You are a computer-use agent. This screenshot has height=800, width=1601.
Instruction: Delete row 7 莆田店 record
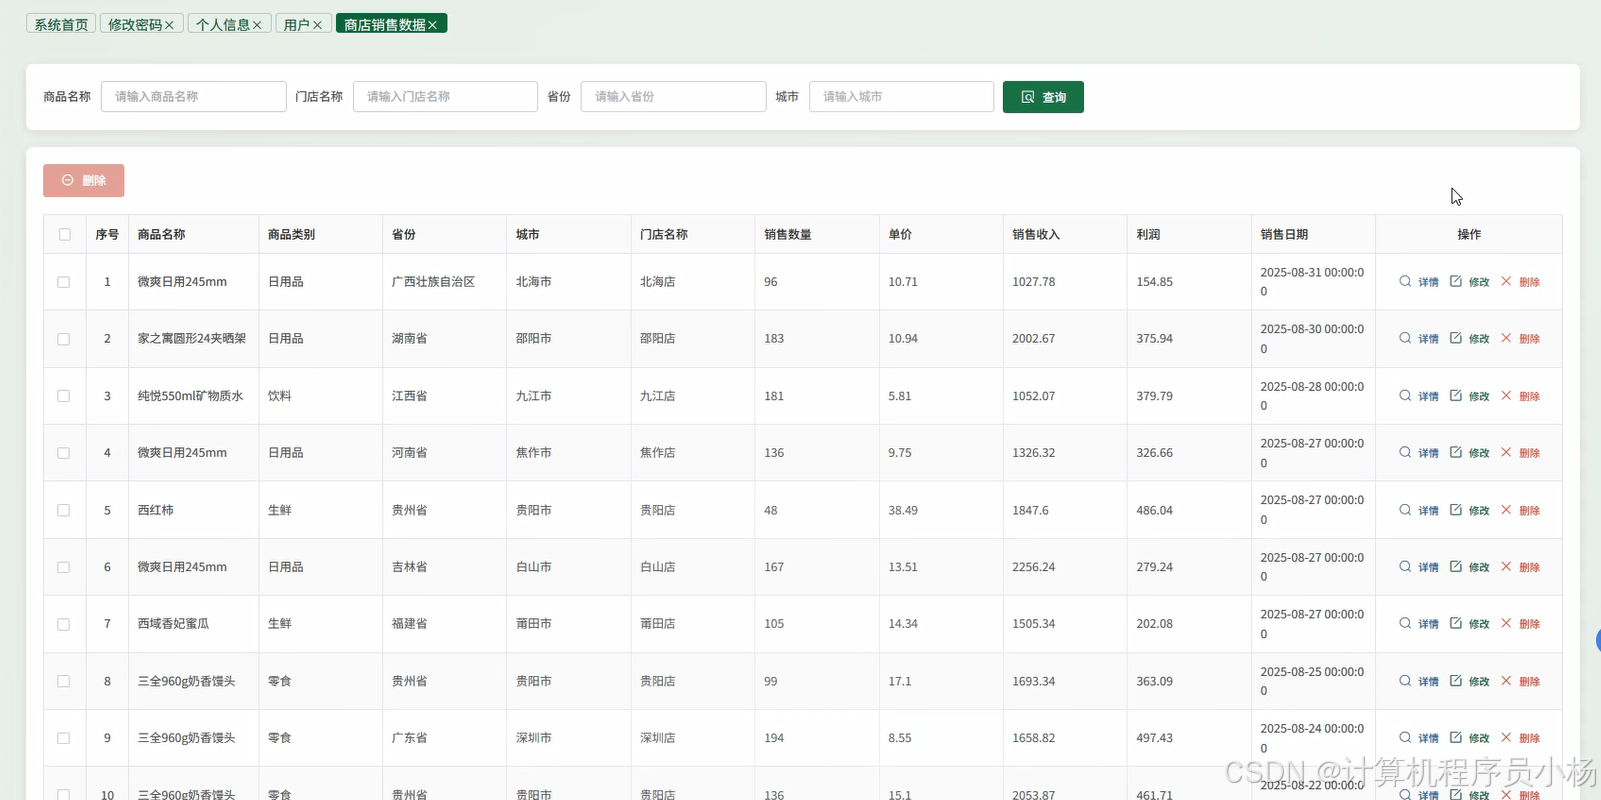1520,624
